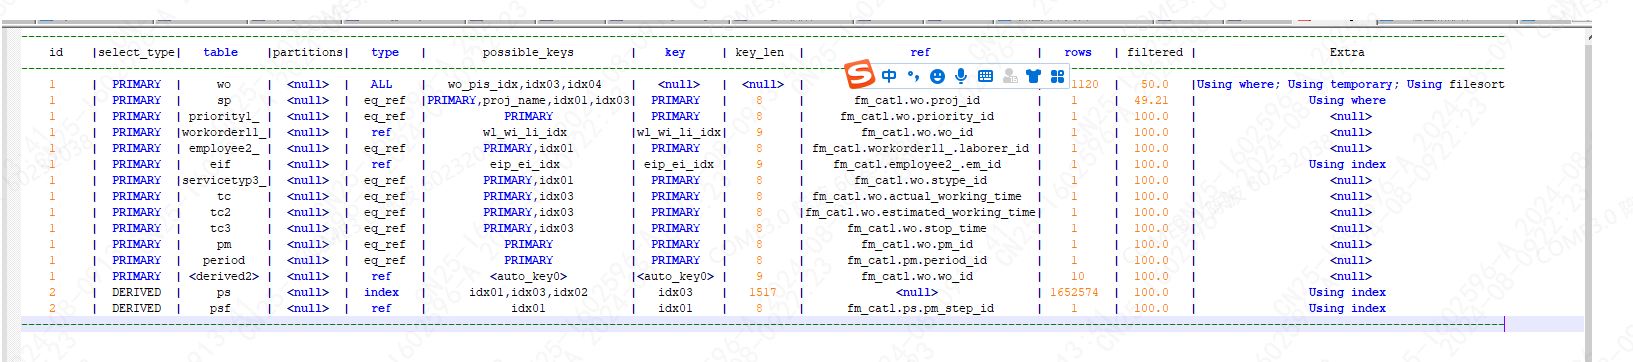This screenshot has width=1633, height=362.
Task: Click the 'table' column header
Action: click(221, 52)
